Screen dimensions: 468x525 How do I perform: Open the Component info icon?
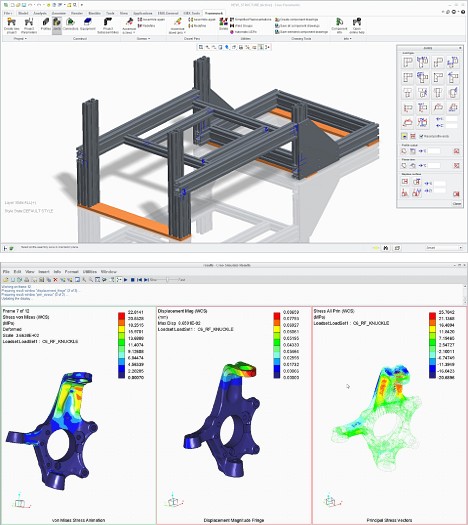339,25
